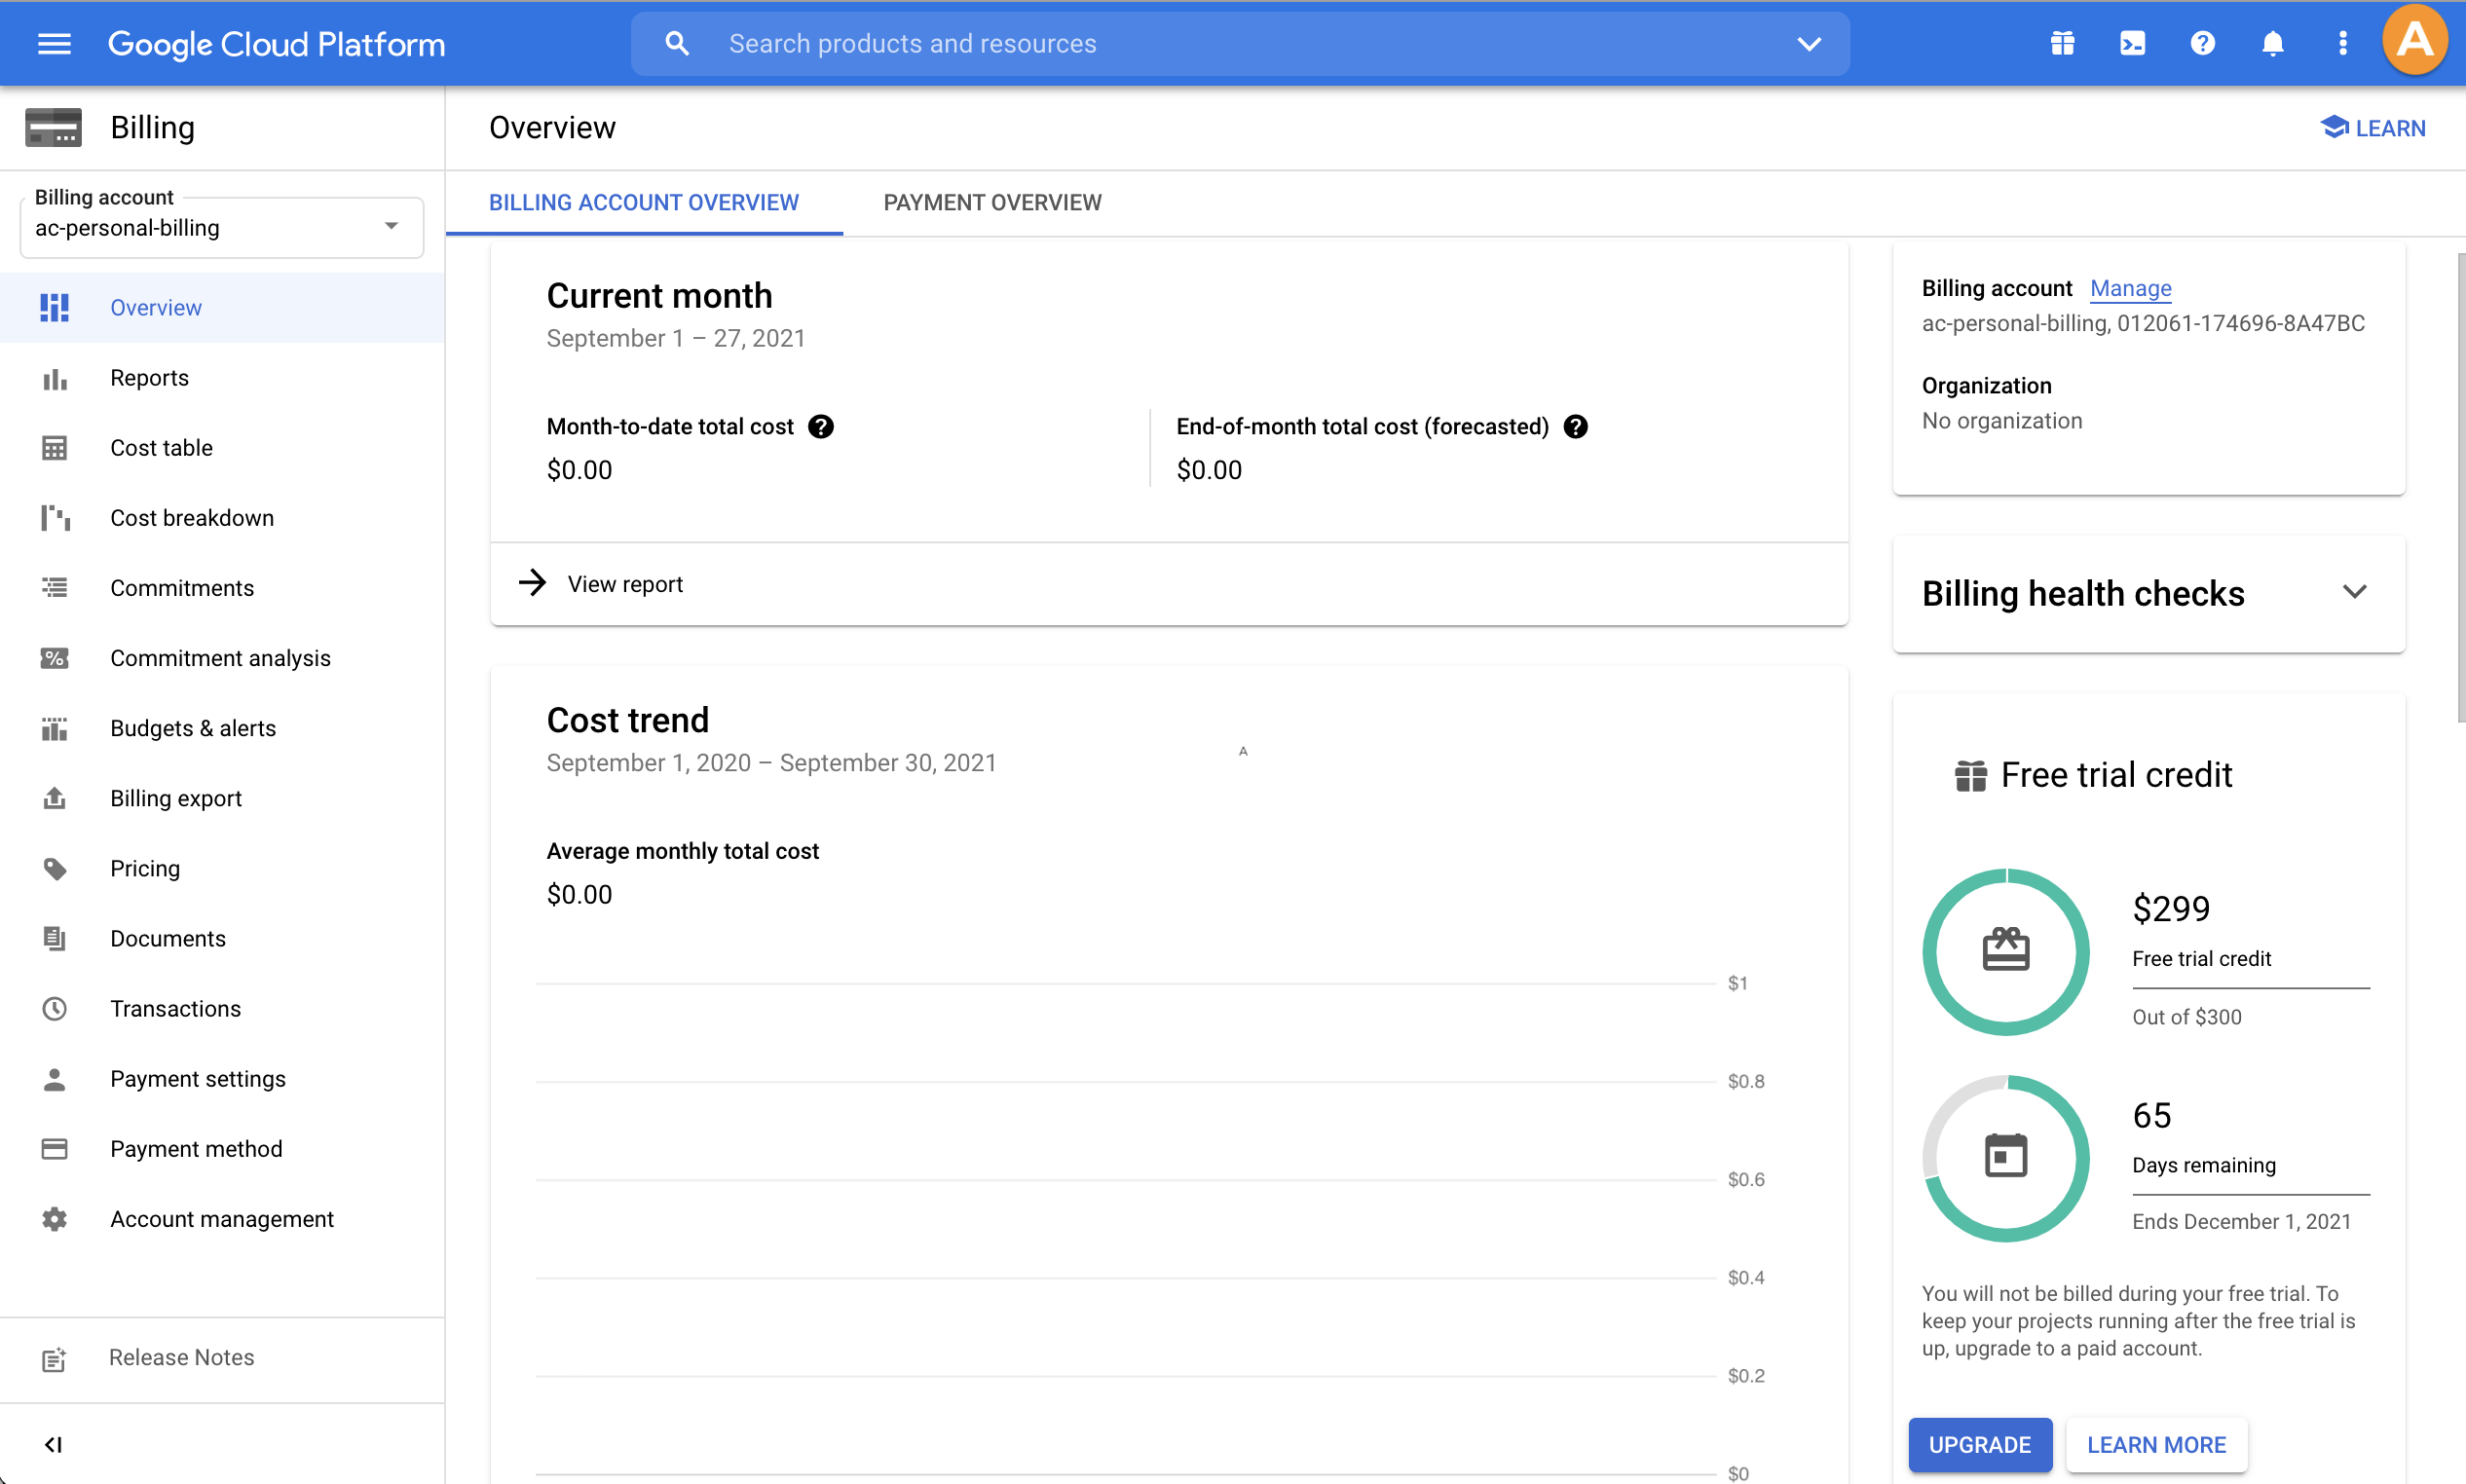2466x1484 pixels.
Task: Open the LEARN panel
Action: coord(2373,128)
